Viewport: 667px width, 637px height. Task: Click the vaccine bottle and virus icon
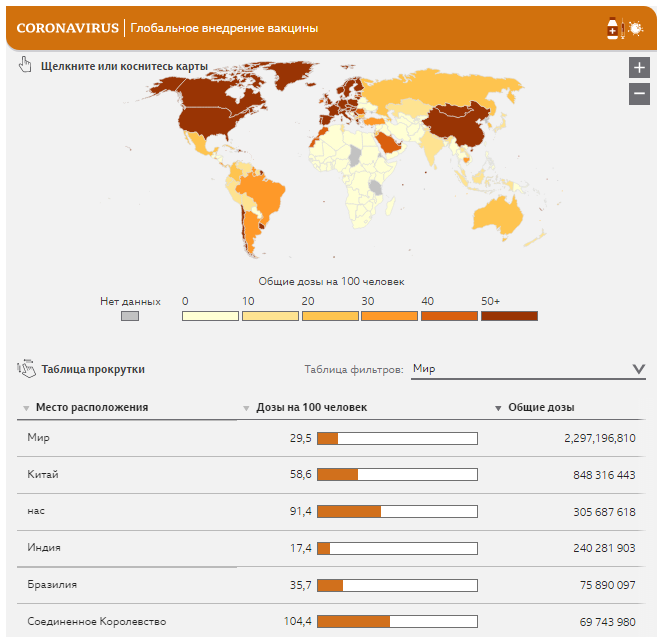coord(624,29)
